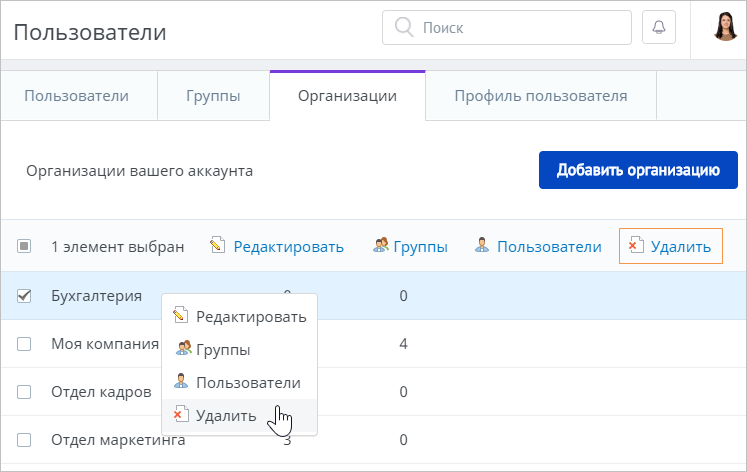The image size is (747, 472).
Task: Click red-cross delete icon in context menu
Action: [180, 414]
